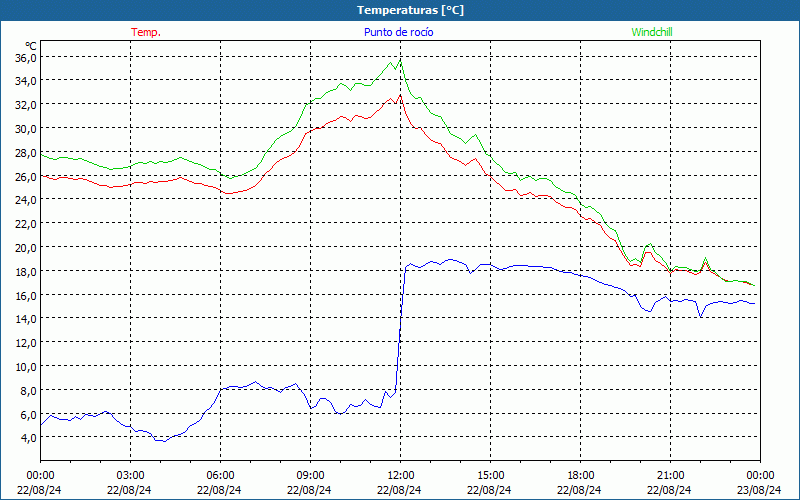The width and height of the screenshot is (800, 500).
Task: Click the °C unit label
Action: pyautogui.click(x=31, y=46)
